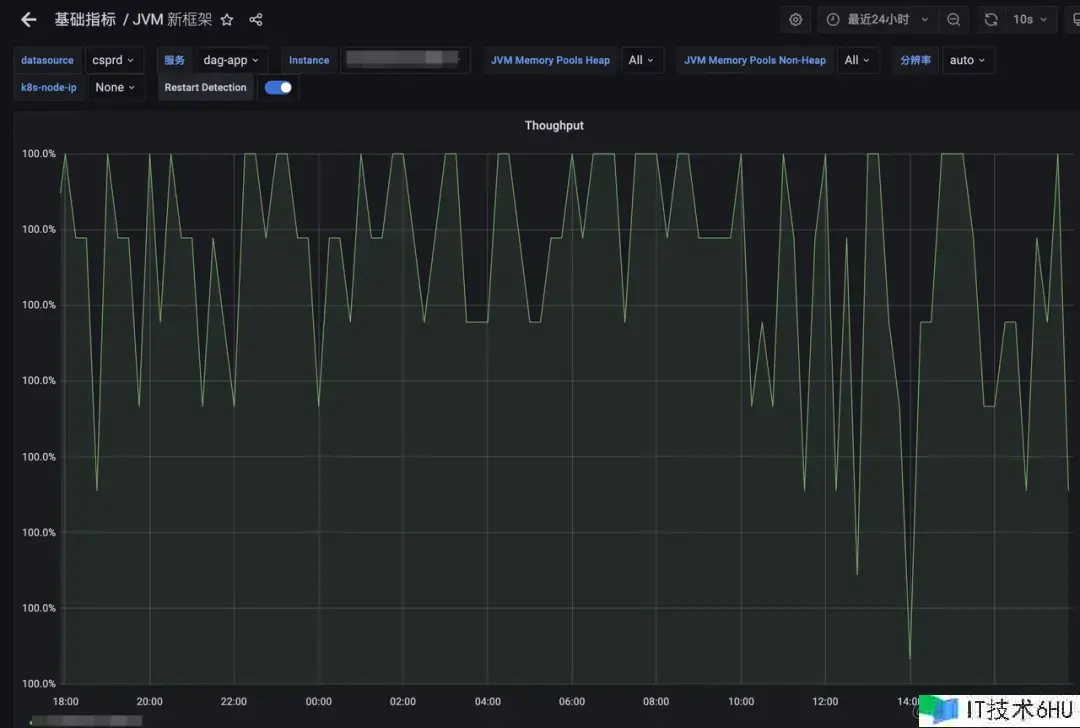The height and width of the screenshot is (728, 1080).
Task: Click the Instance selector field
Action: click(404, 60)
